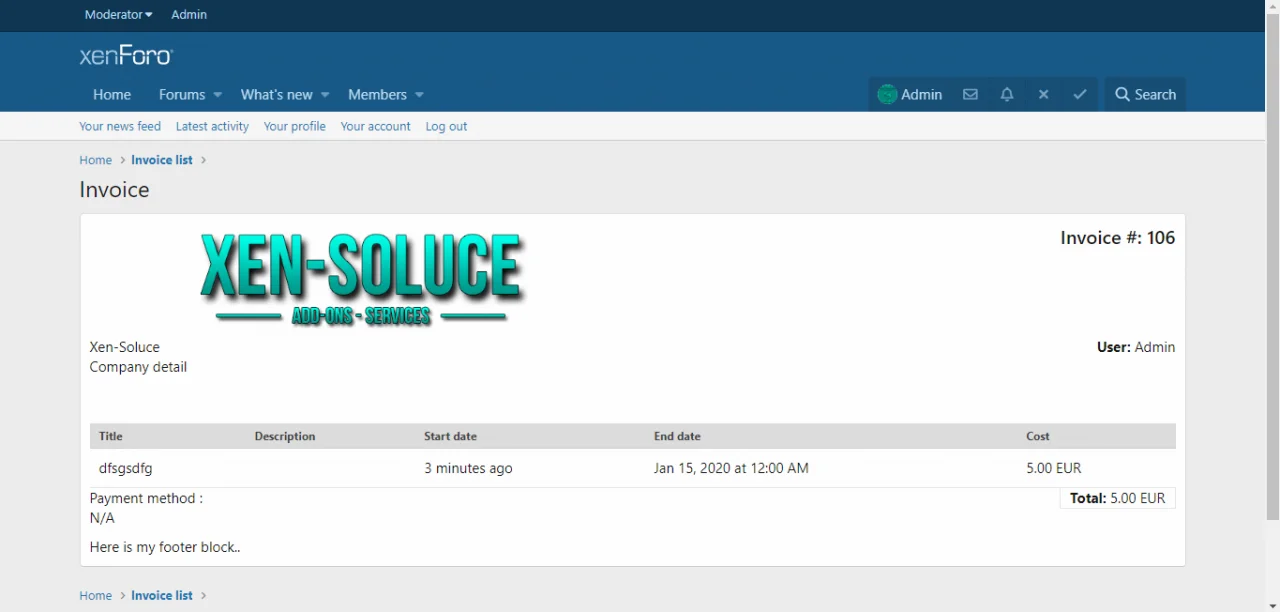Viewport: 1280px width, 612px height.
Task: Expand the Moderator dropdown in top bar
Action: 118,15
